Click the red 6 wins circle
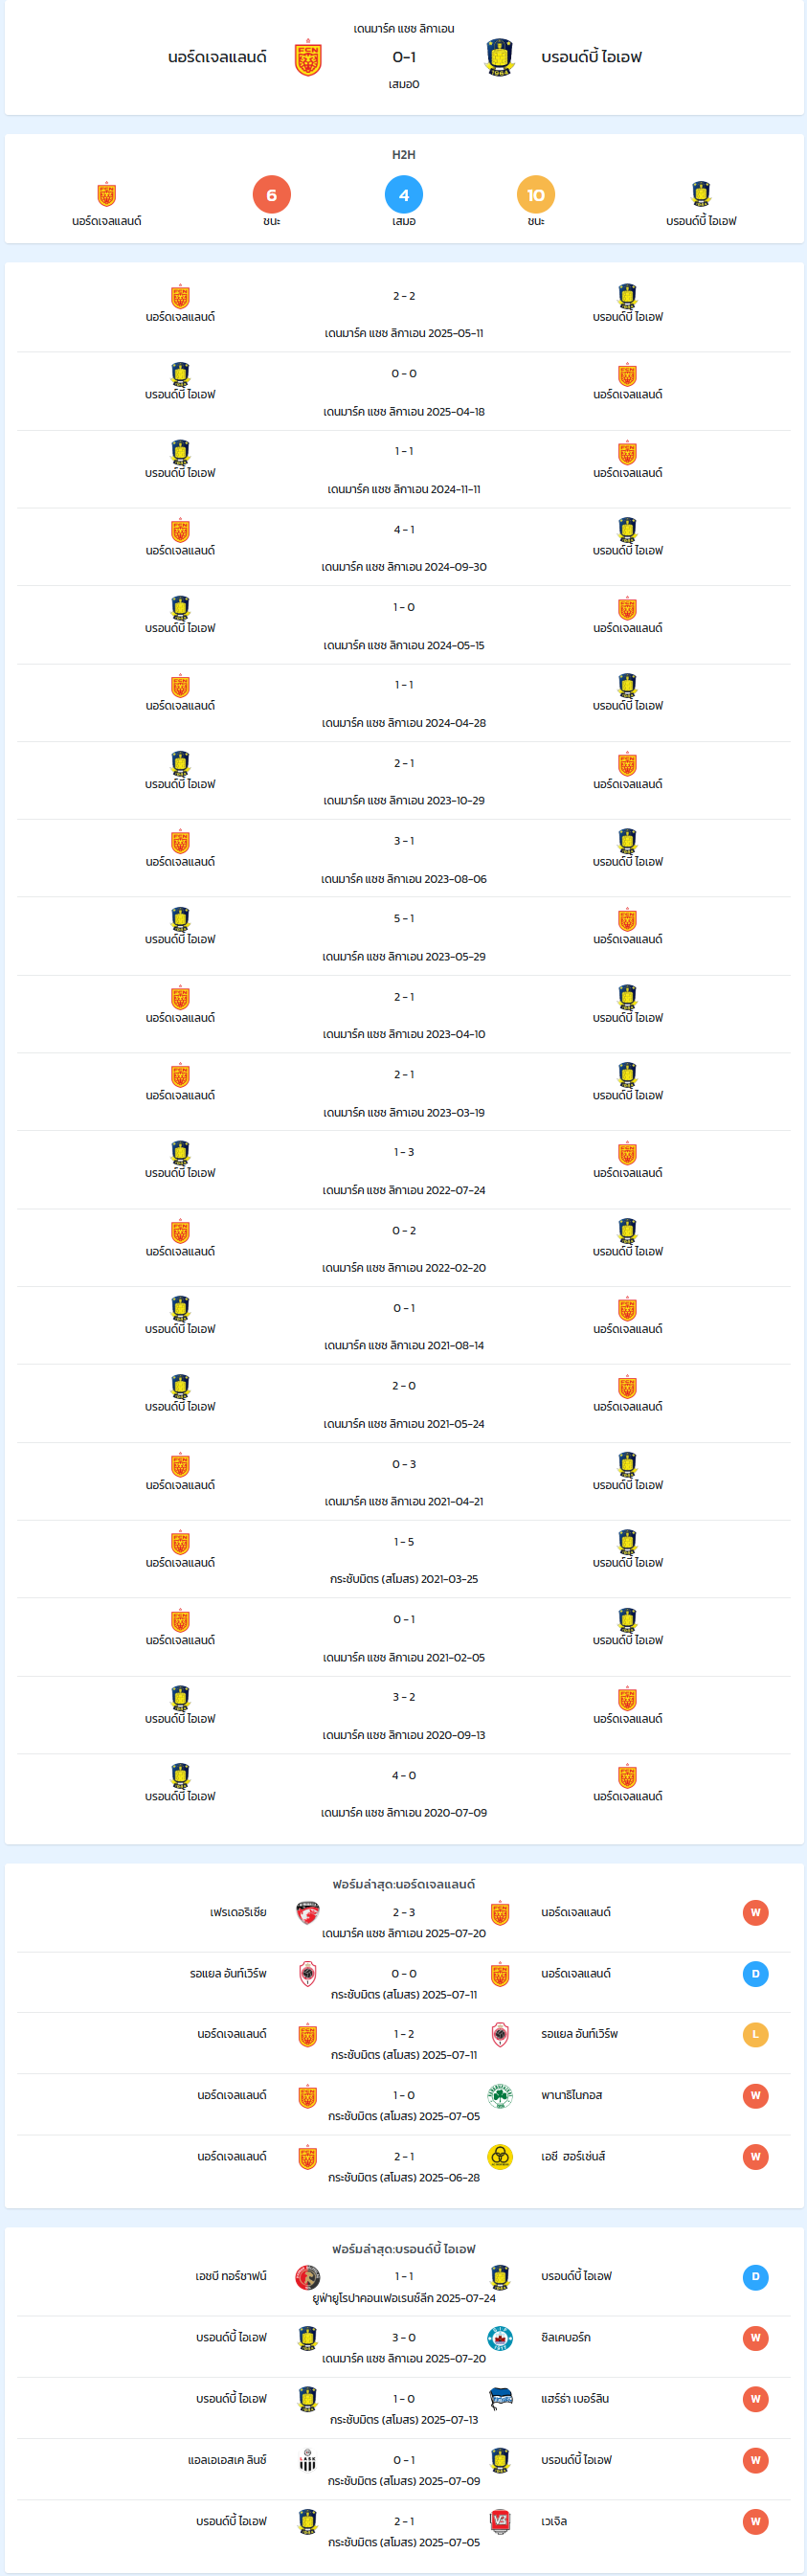 (x=272, y=195)
